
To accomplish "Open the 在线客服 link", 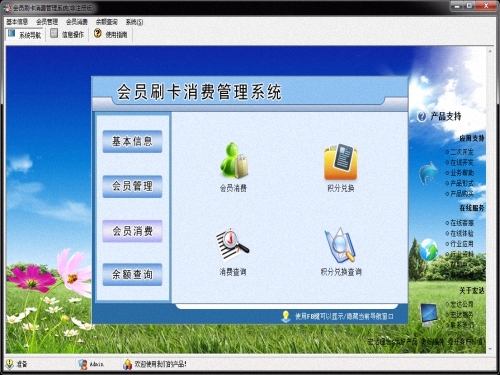I will [462, 223].
